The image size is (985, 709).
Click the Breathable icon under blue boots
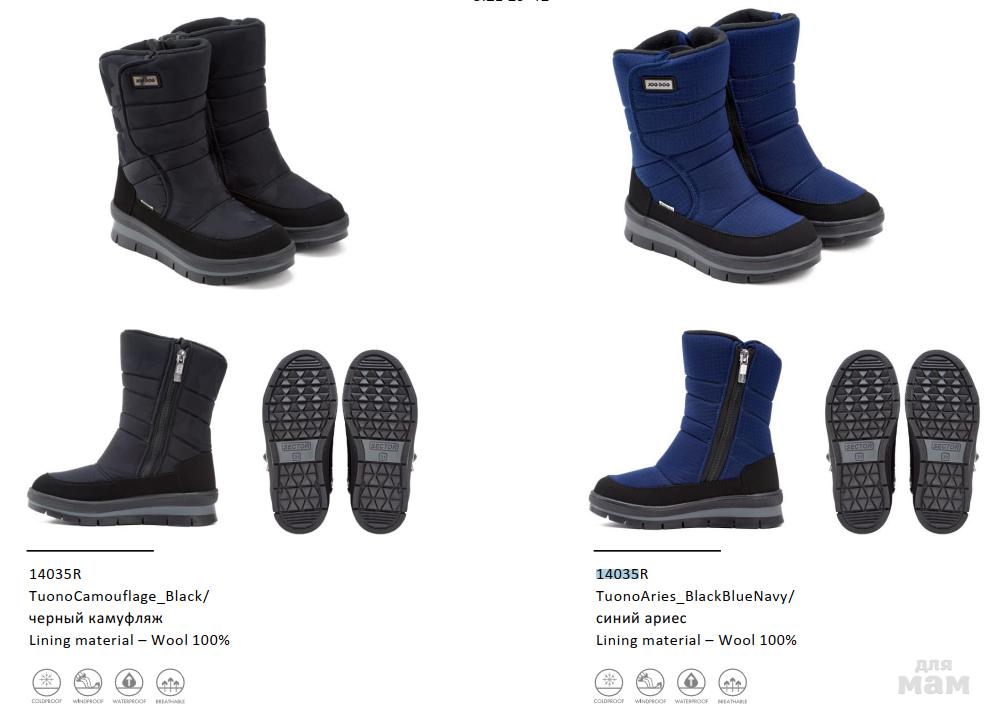pyautogui.click(x=732, y=682)
